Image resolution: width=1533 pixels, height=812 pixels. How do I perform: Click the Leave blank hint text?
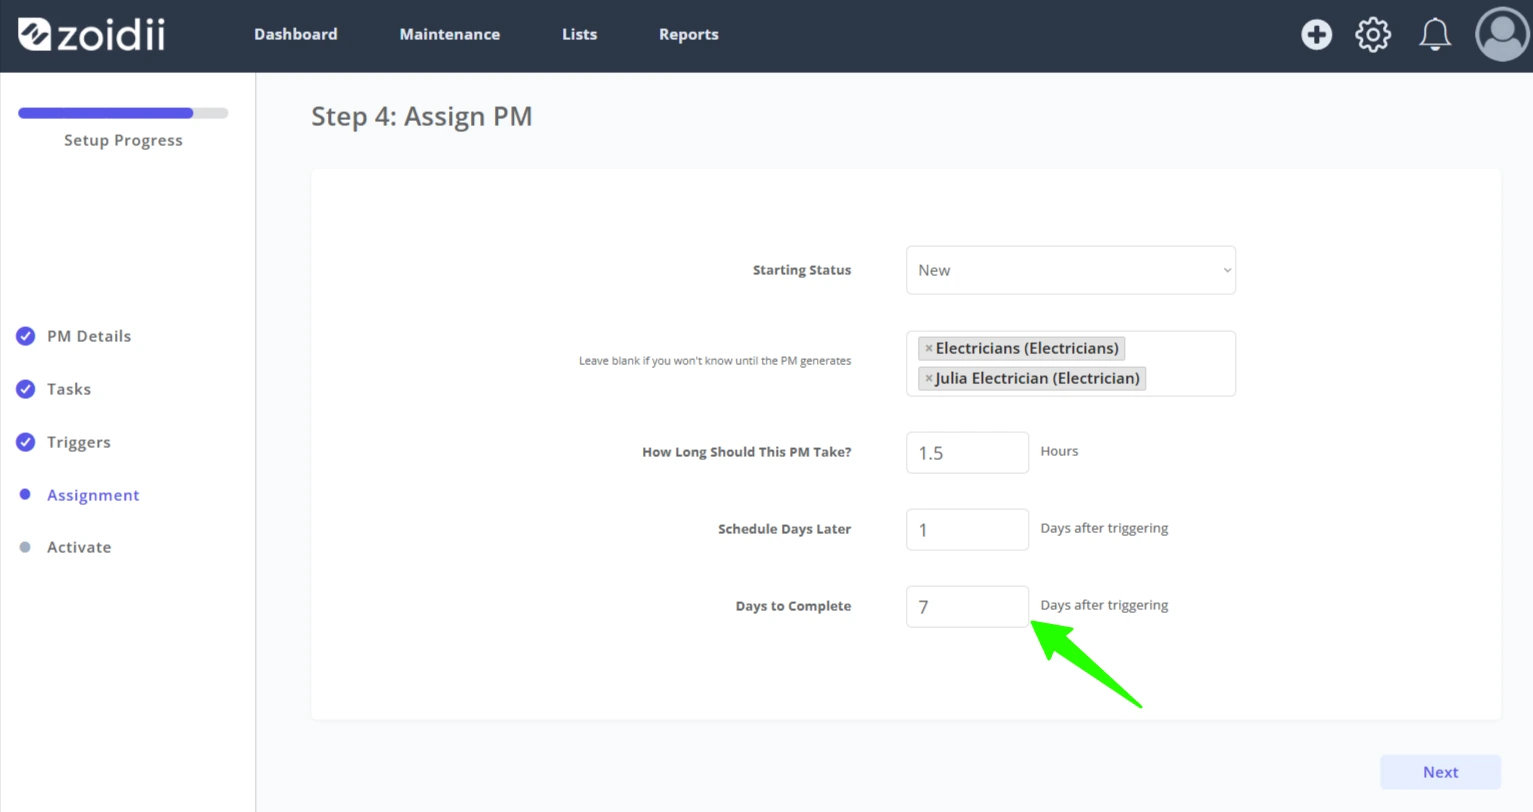pyautogui.click(x=715, y=361)
